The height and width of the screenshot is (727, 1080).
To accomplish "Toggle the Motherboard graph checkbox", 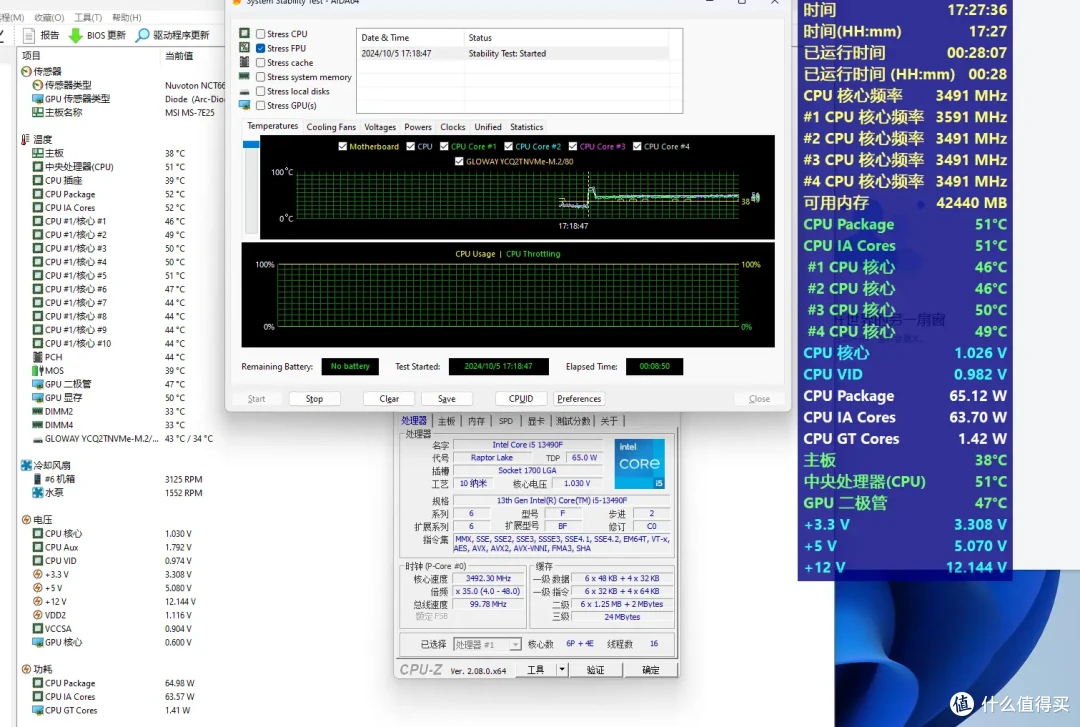I will pos(342,146).
